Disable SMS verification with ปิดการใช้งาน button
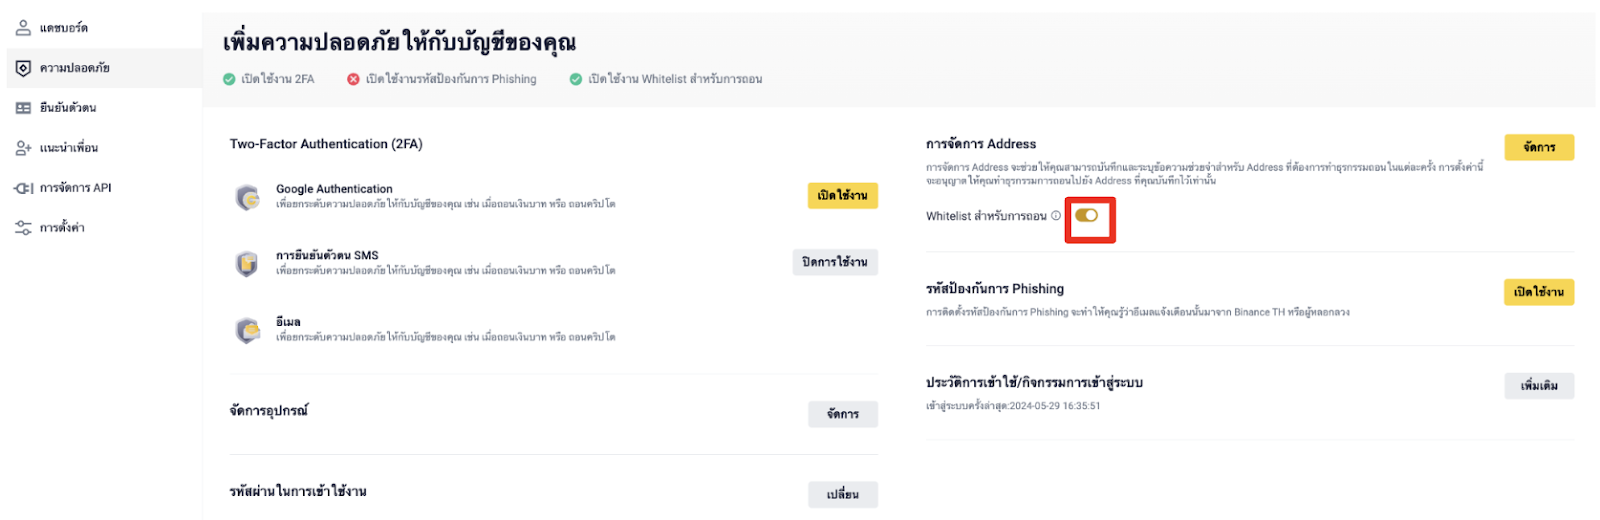Image resolution: width=1600 pixels, height=520 pixels. [835, 262]
